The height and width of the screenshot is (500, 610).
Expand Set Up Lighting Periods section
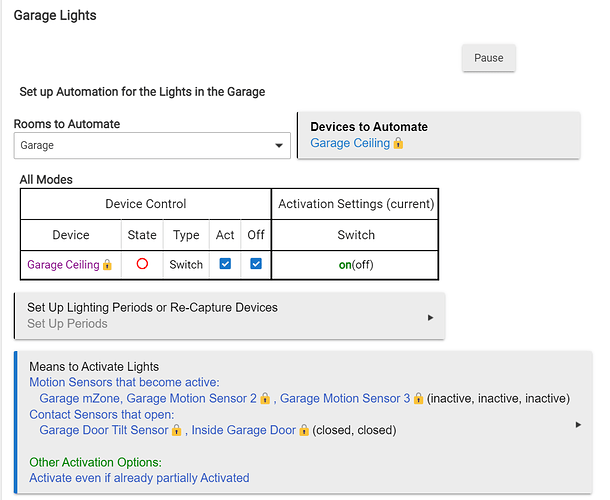[430, 316]
